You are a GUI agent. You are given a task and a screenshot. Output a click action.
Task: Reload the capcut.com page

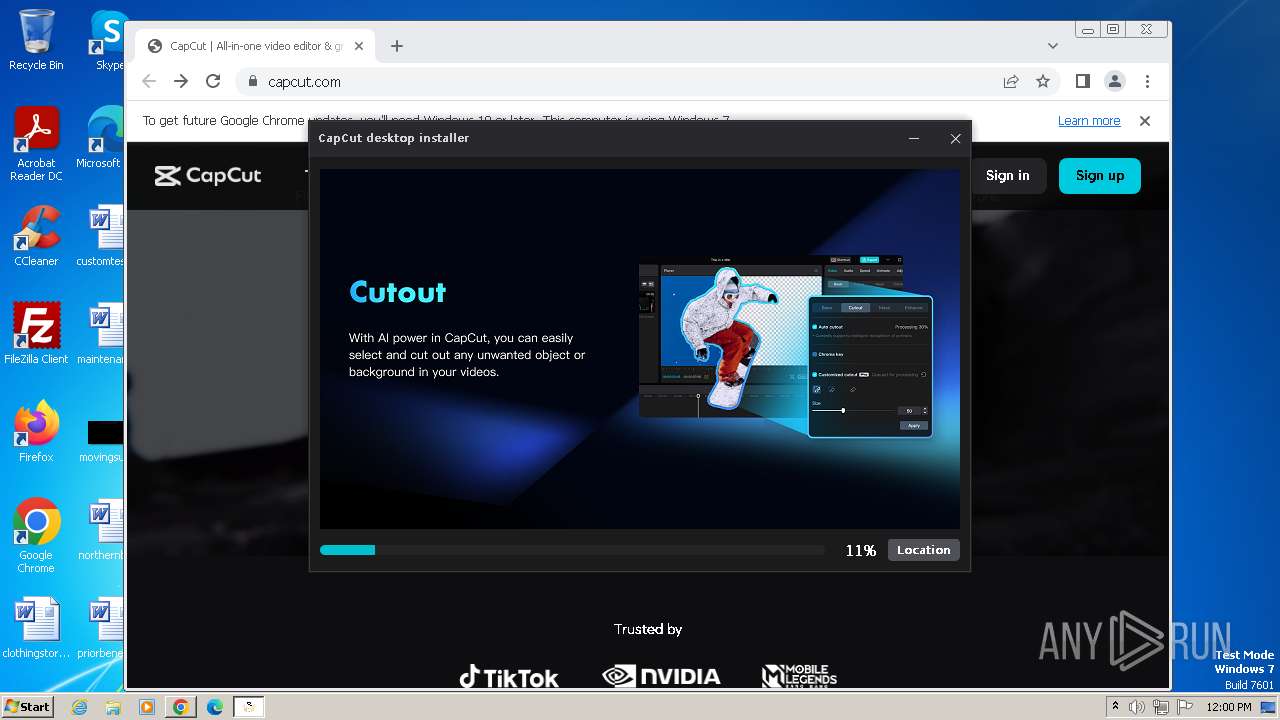213,82
